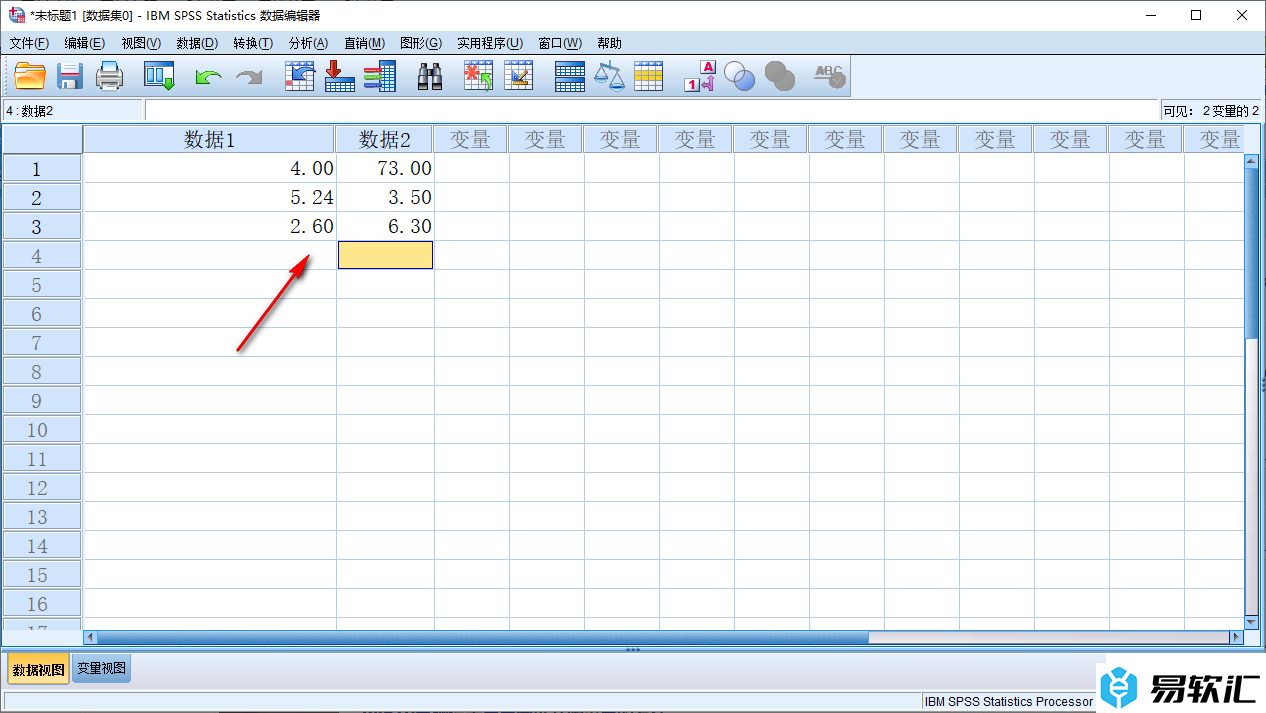Open the 图形(G) menu

(x=420, y=43)
